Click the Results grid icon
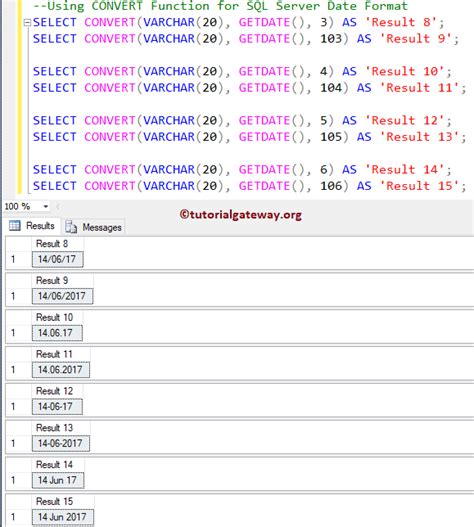 14,226
